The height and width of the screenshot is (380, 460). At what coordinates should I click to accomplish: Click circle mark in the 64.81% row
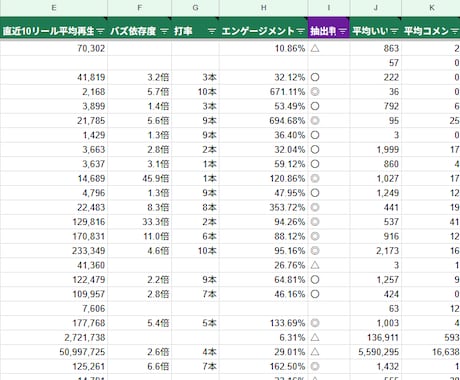click(315, 280)
